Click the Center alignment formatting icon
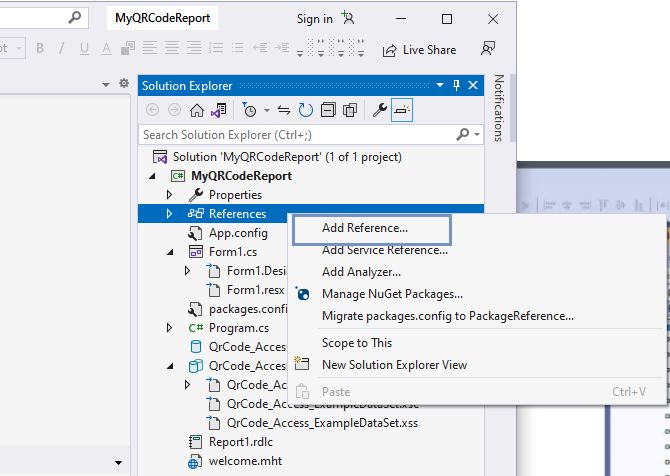The height and width of the screenshot is (476, 670). [x=172, y=48]
